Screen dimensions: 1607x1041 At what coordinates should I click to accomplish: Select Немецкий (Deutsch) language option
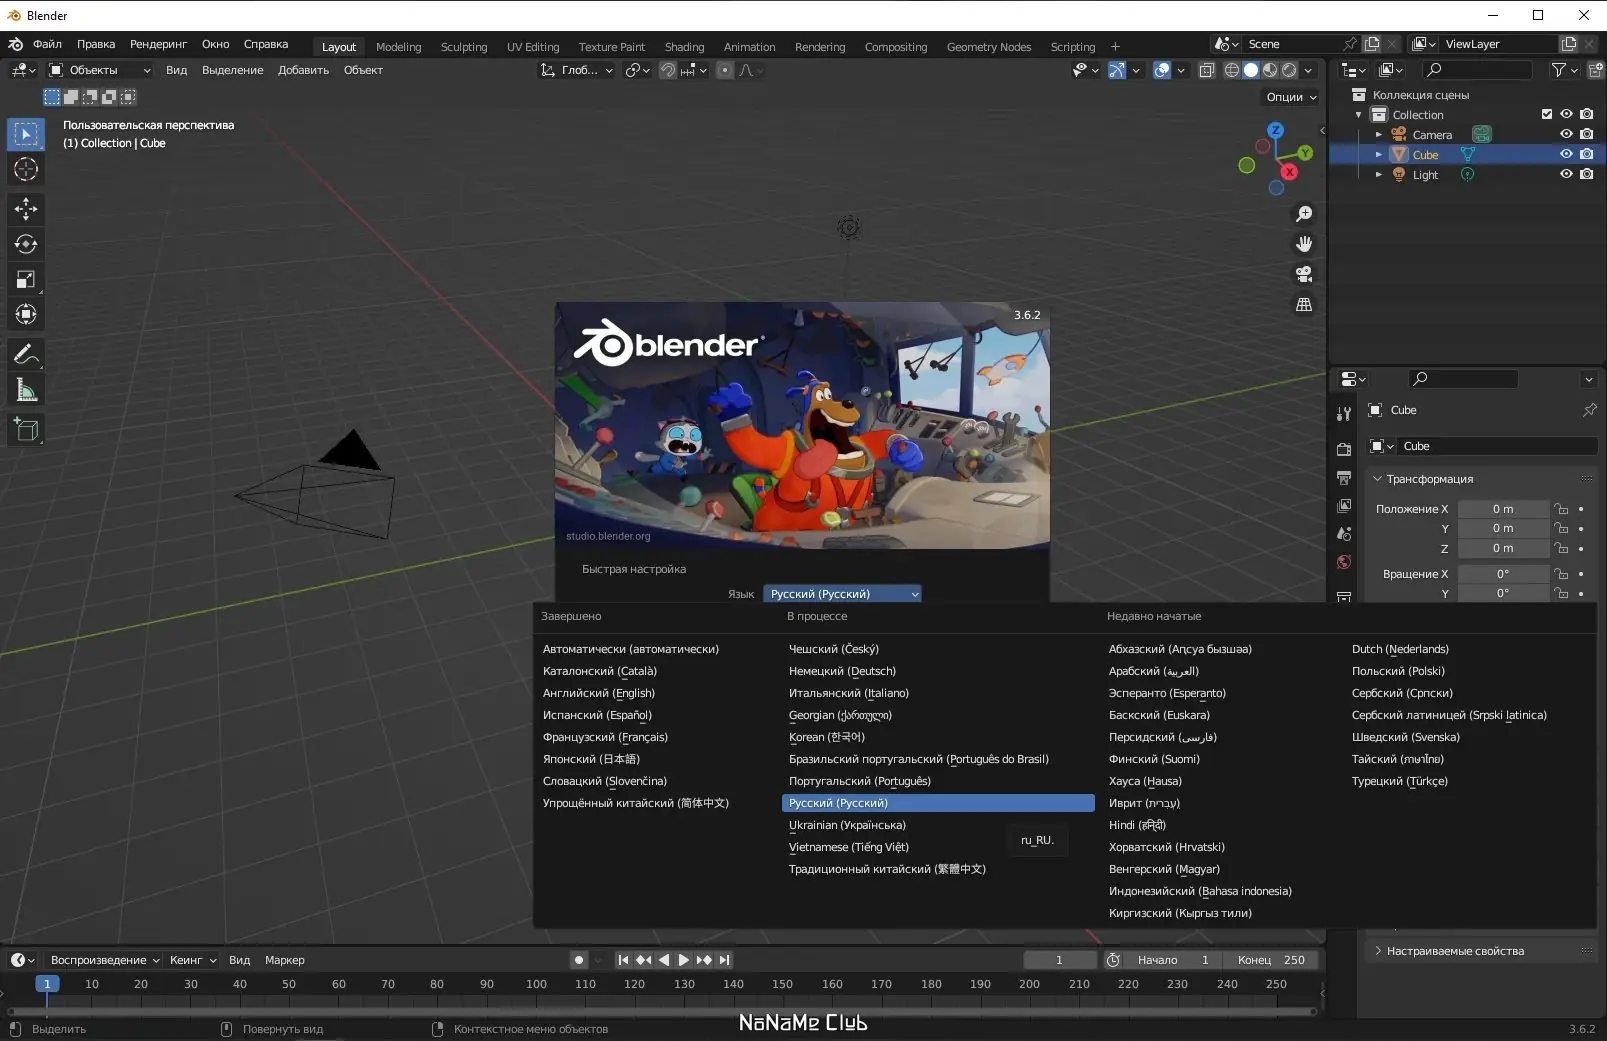click(842, 671)
